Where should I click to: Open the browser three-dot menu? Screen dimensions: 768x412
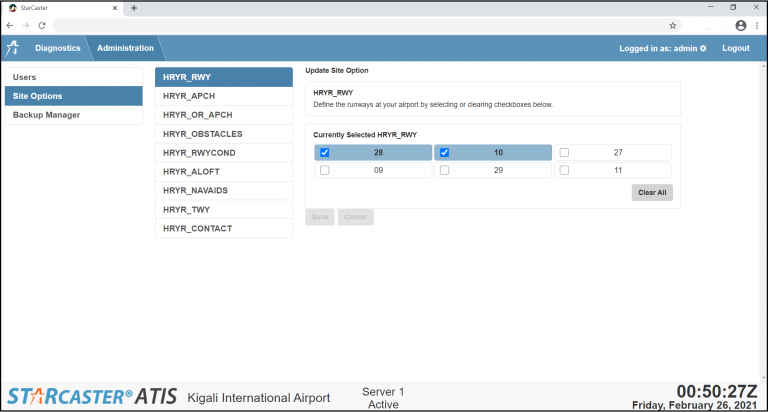pos(757,25)
